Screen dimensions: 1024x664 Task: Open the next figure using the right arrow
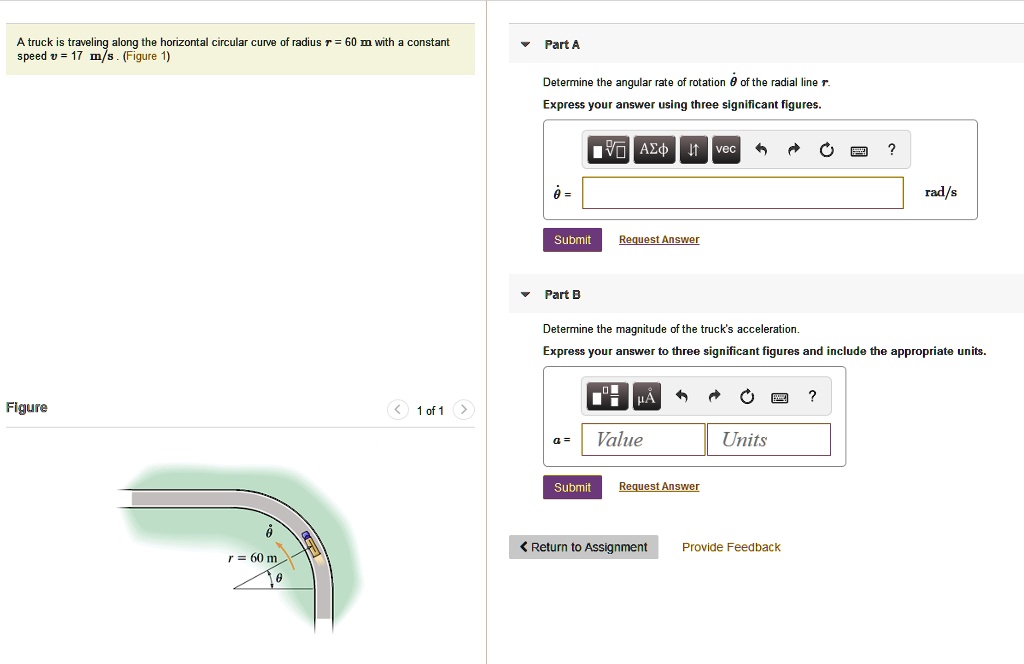463,409
